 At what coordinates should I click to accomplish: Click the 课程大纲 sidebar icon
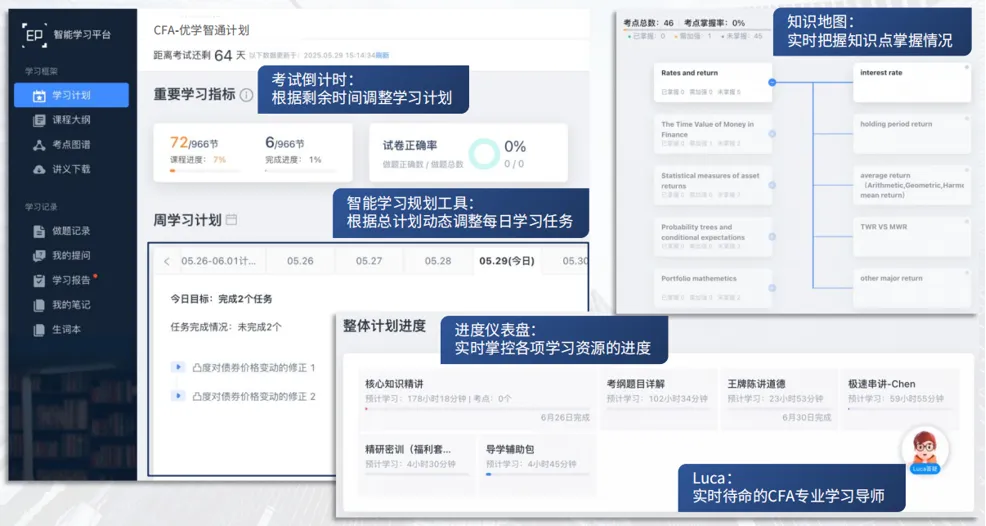pyautogui.click(x=39, y=120)
